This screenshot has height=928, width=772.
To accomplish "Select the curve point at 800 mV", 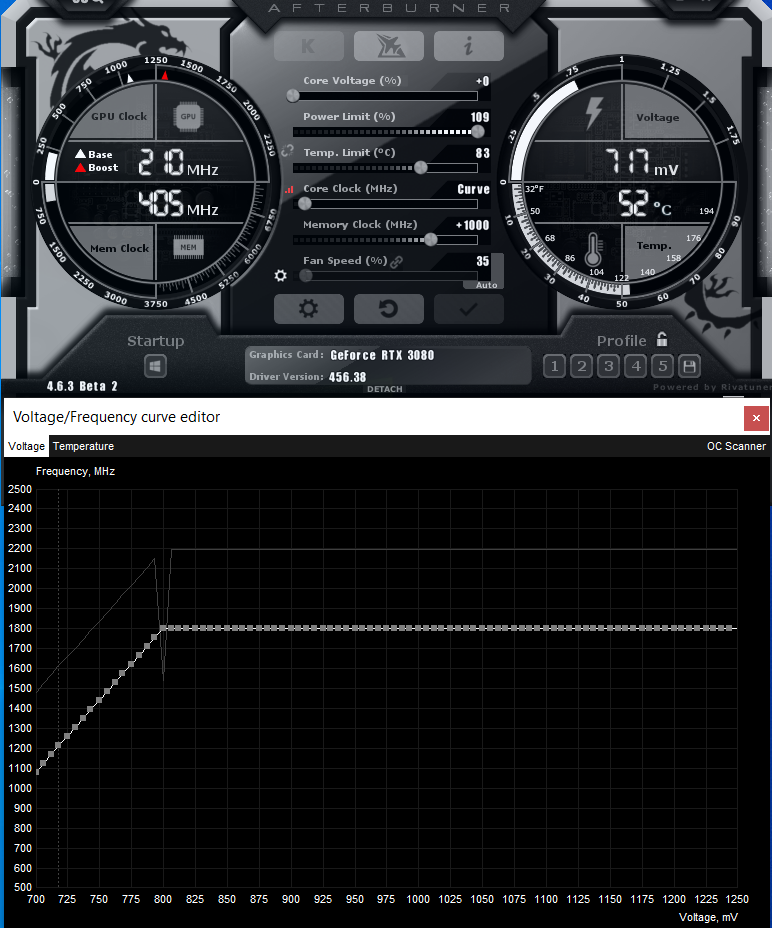I will 163,628.
